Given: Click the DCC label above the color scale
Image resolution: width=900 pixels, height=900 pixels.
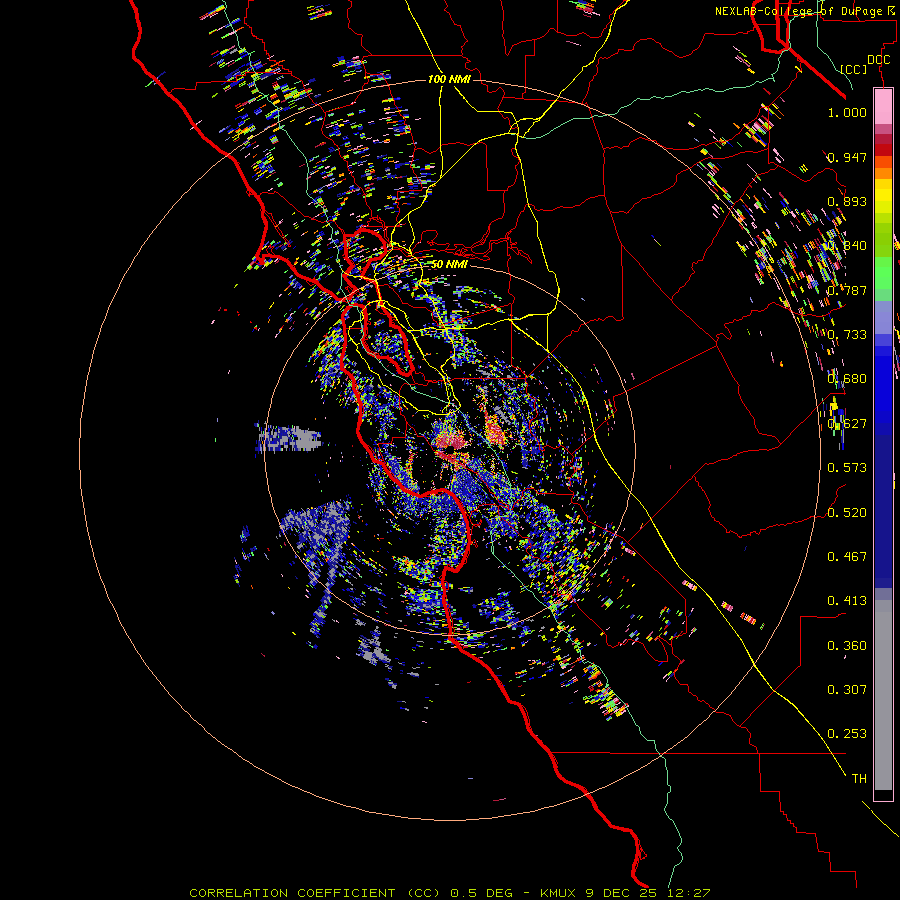Looking at the screenshot, I should [878, 60].
